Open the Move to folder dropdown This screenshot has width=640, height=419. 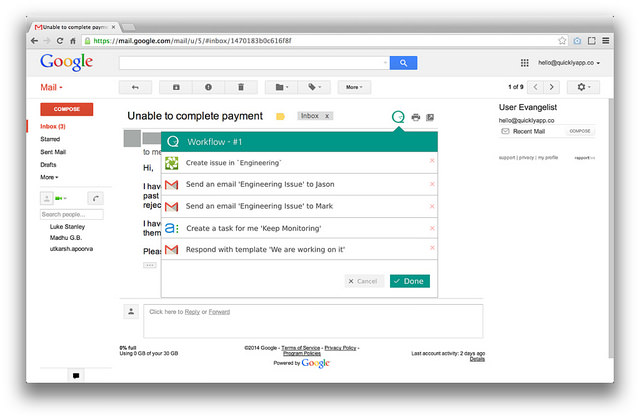(281, 87)
